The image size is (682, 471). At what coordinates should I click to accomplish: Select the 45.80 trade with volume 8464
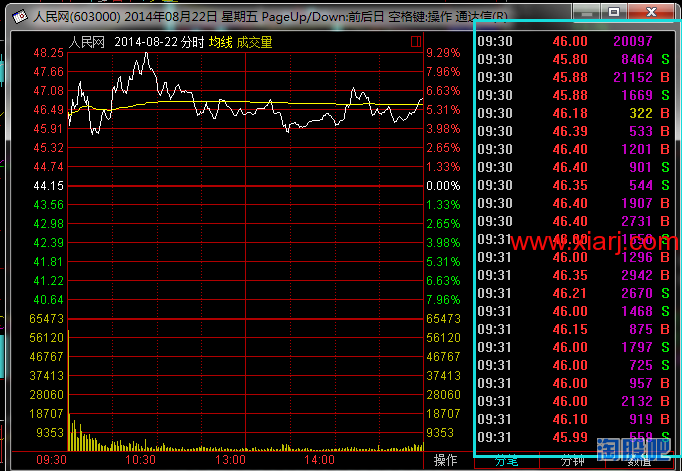tap(574, 59)
